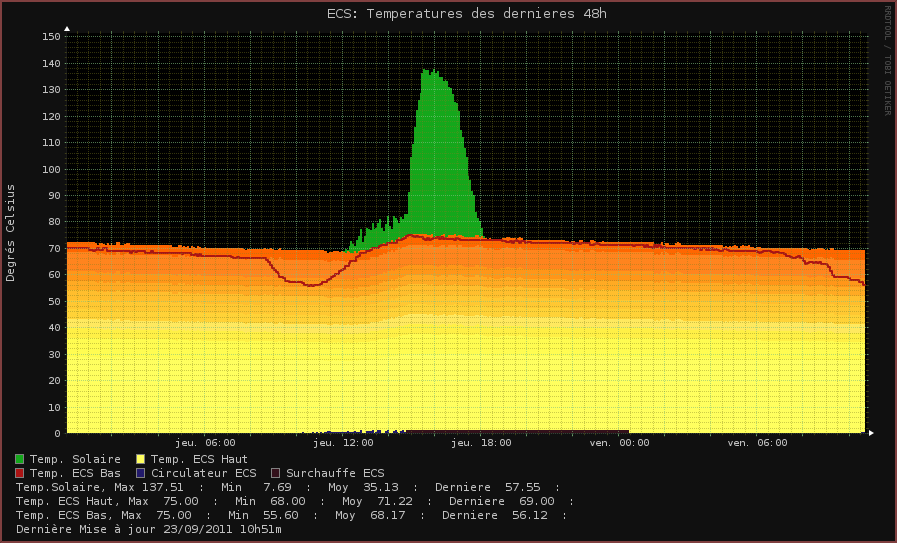Click the ven. 06:00 time label
This screenshot has width=897, height=543.
pos(757,442)
